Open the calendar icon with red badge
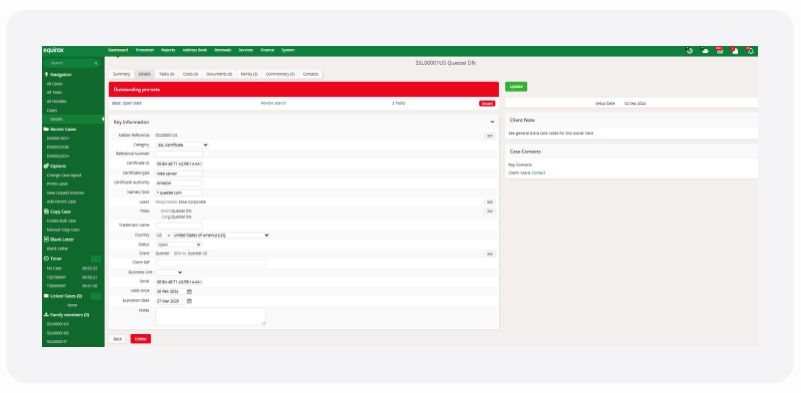Image resolution: width=801 pixels, height=393 pixels. point(719,50)
